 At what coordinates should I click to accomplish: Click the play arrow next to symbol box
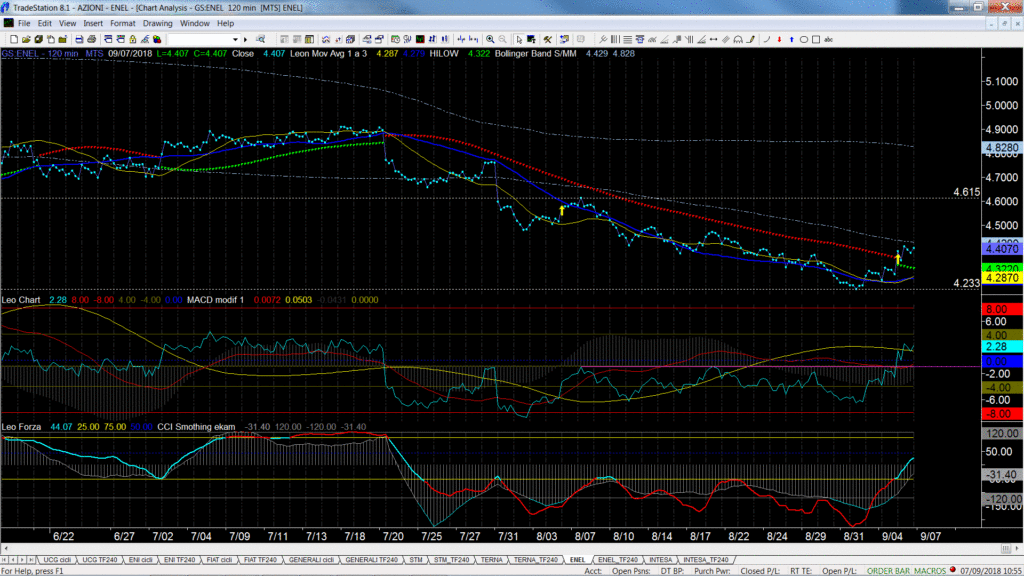tap(246, 39)
